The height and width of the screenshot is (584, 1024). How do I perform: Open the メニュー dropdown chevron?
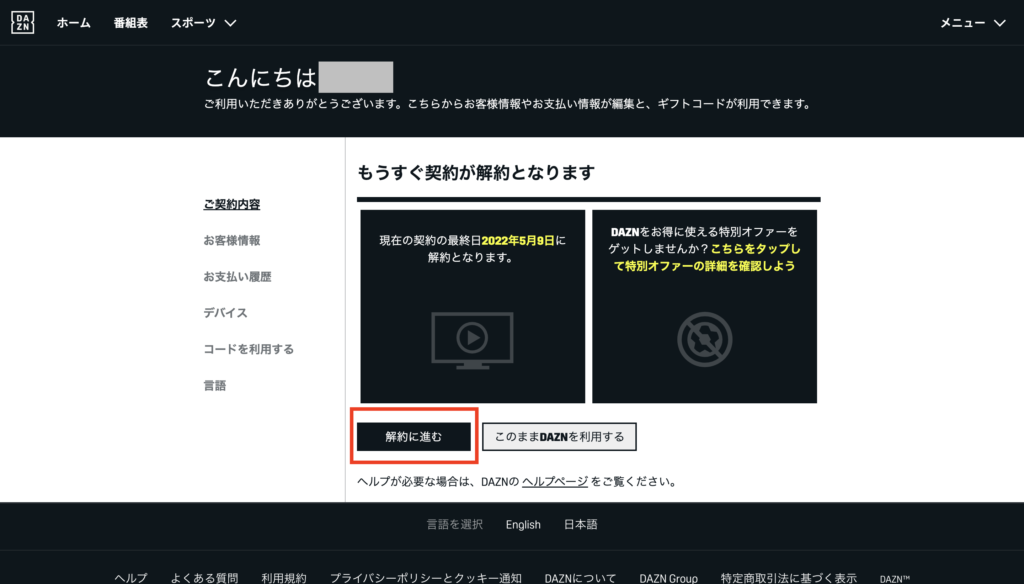click(x=1000, y=24)
